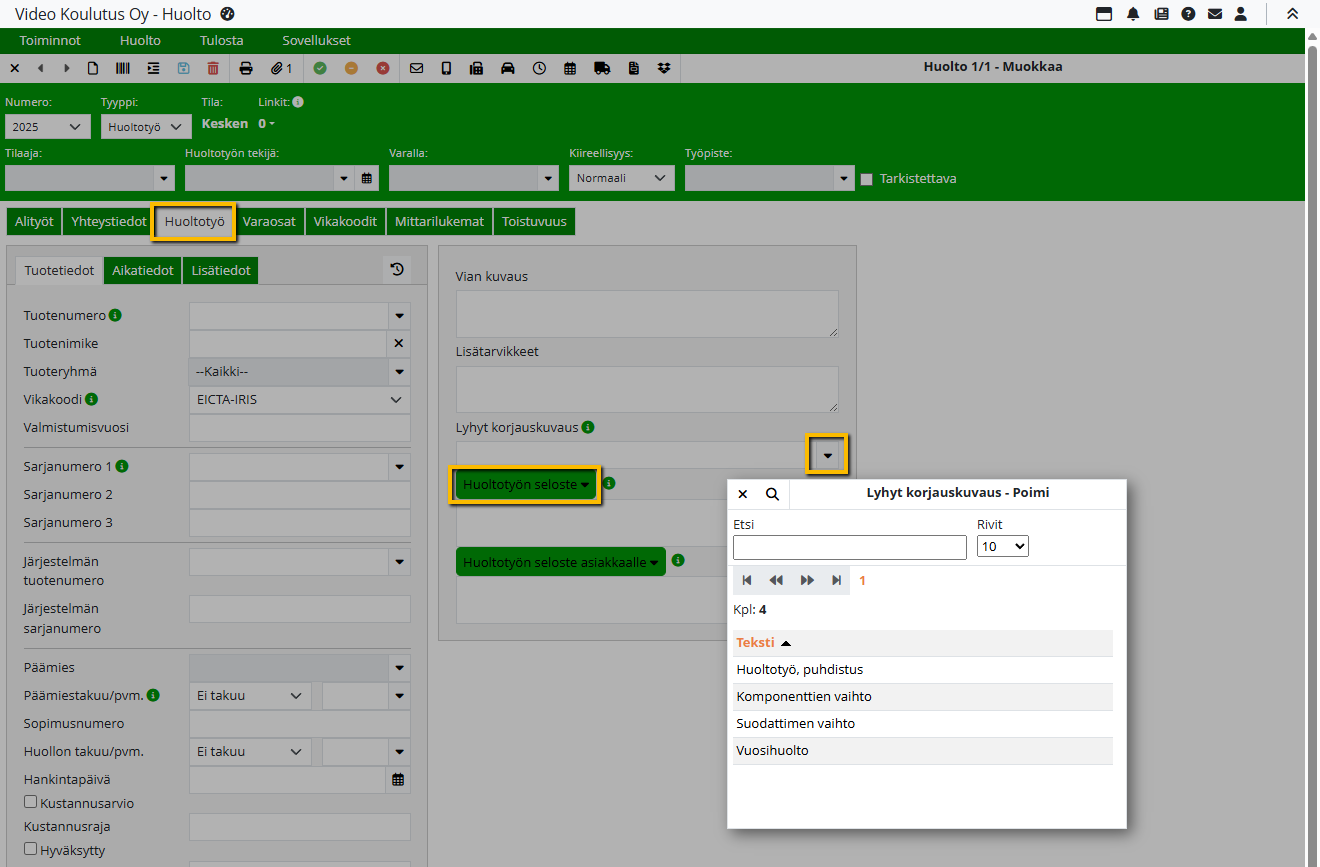Click the Etsi search field in the popup

point(849,547)
